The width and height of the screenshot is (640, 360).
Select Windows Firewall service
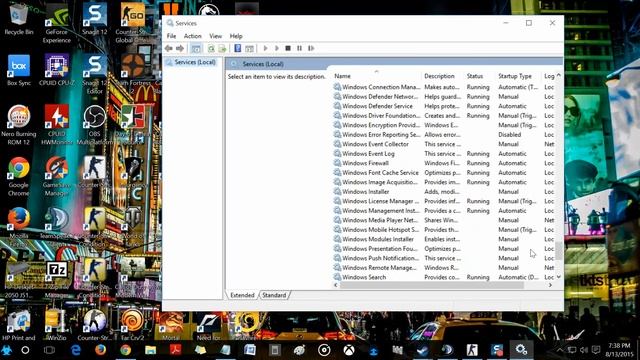444,163
